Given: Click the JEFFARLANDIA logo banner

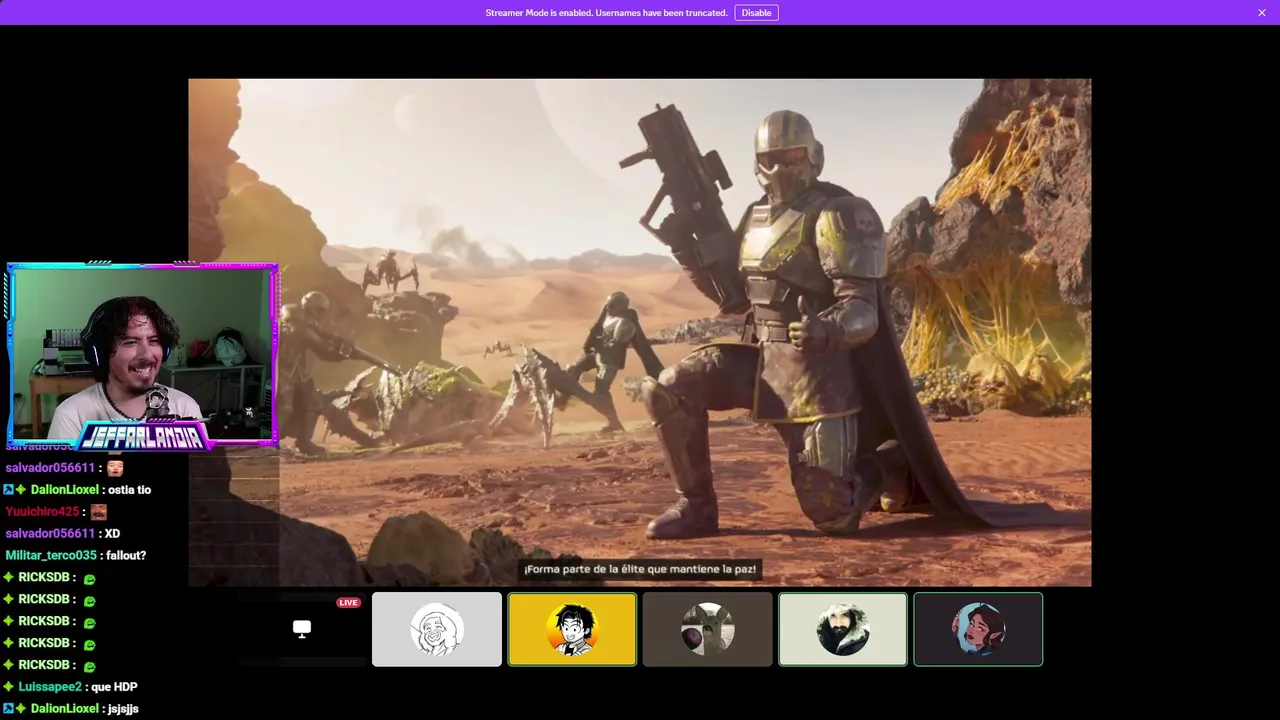Looking at the screenshot, I should [145, 435].
